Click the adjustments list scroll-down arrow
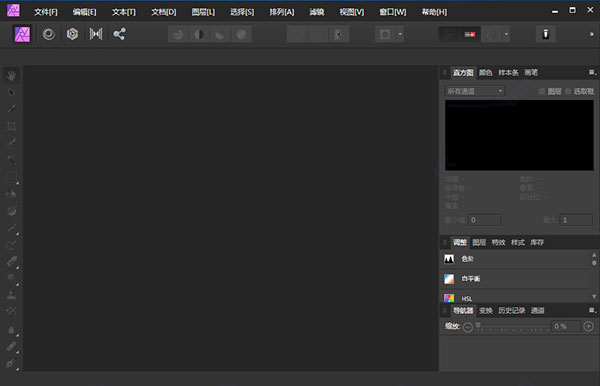 594,296
